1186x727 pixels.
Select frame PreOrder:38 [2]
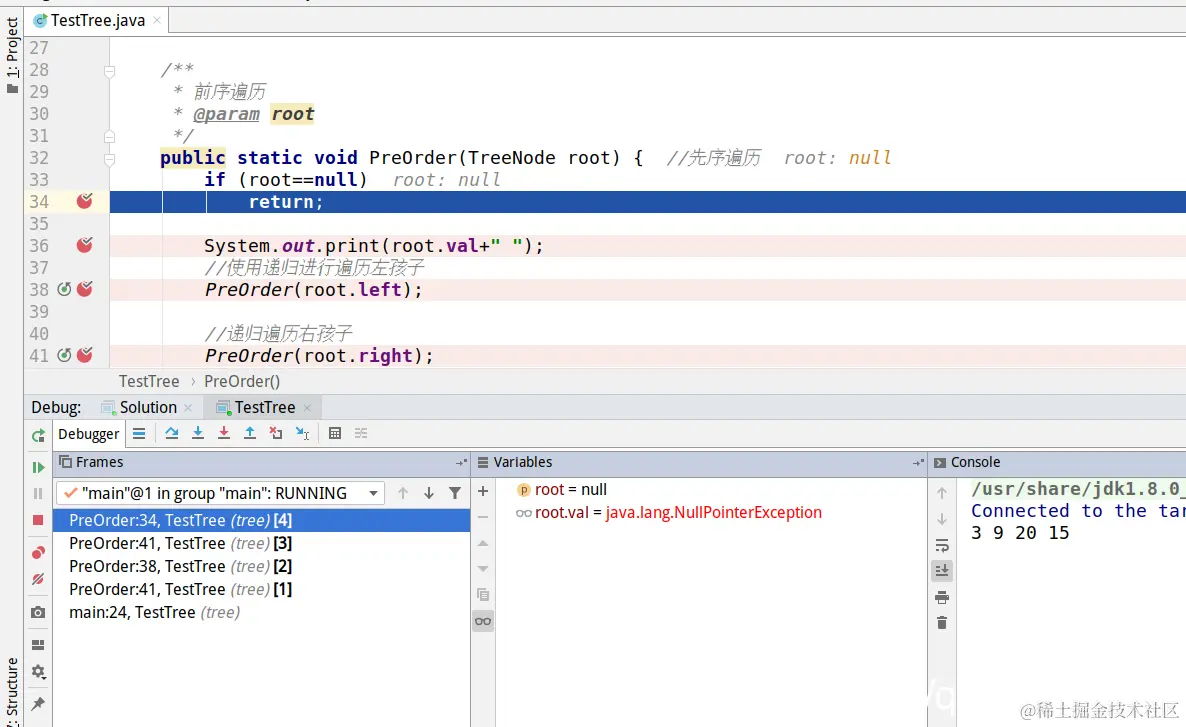click(262, 567)
